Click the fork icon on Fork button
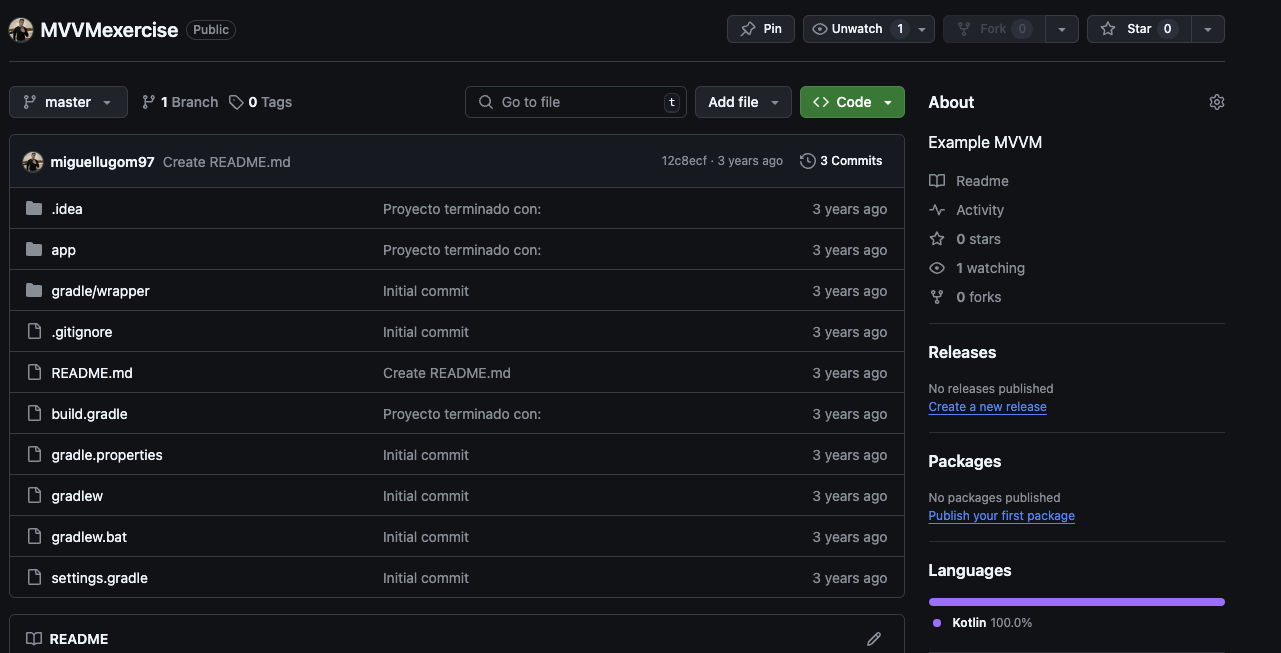 coord(965,29)
